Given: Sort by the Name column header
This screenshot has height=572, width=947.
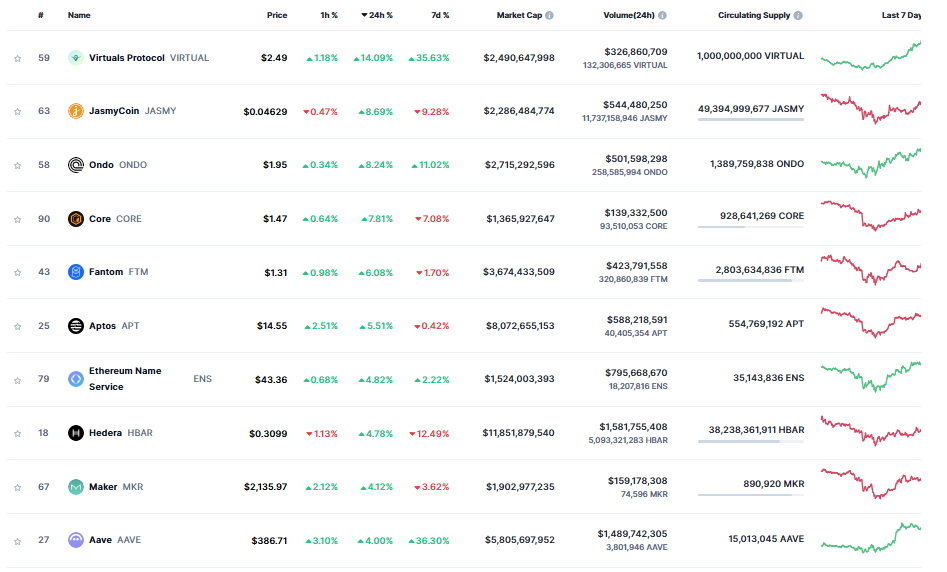Looking at the screenshot, I should click(79, 15).
